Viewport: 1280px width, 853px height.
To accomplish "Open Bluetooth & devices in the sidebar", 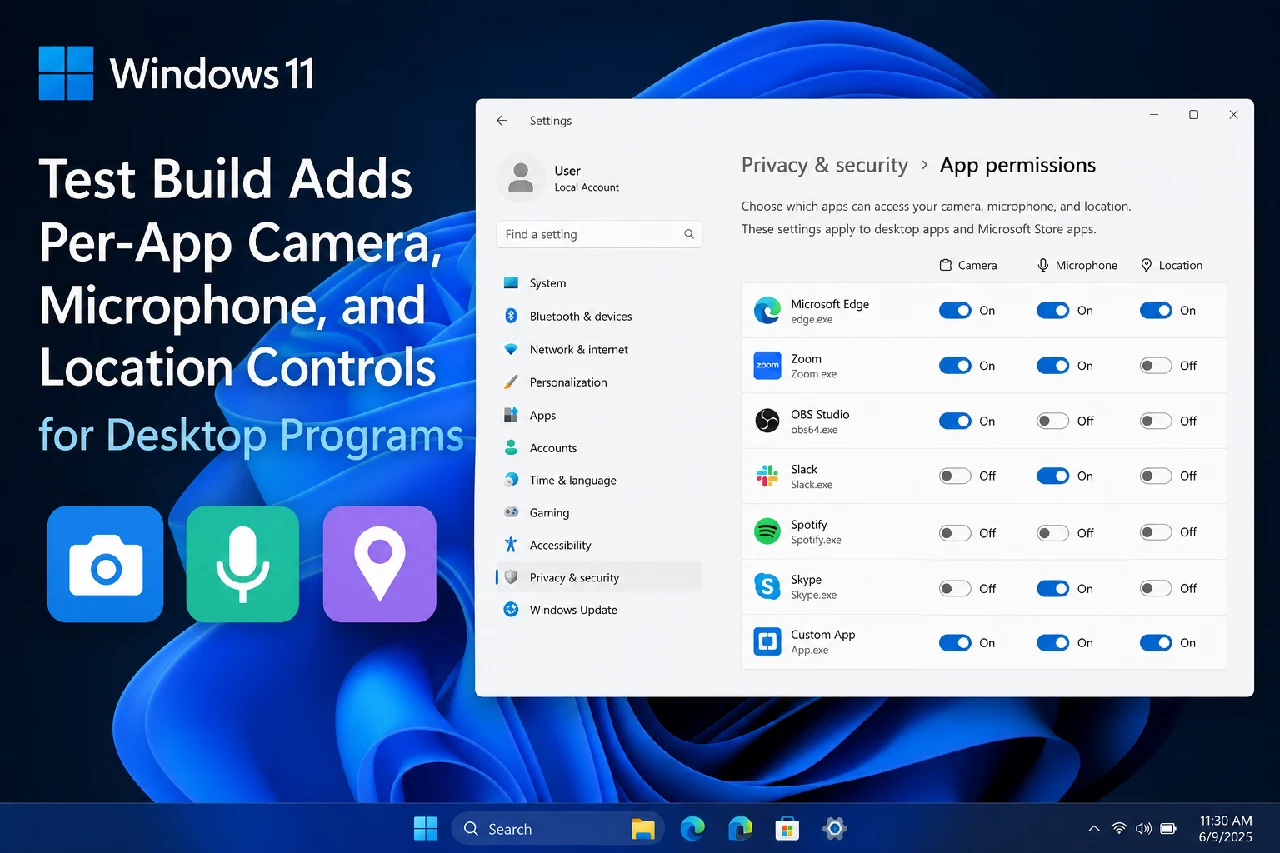I will (x=599, y=316).
